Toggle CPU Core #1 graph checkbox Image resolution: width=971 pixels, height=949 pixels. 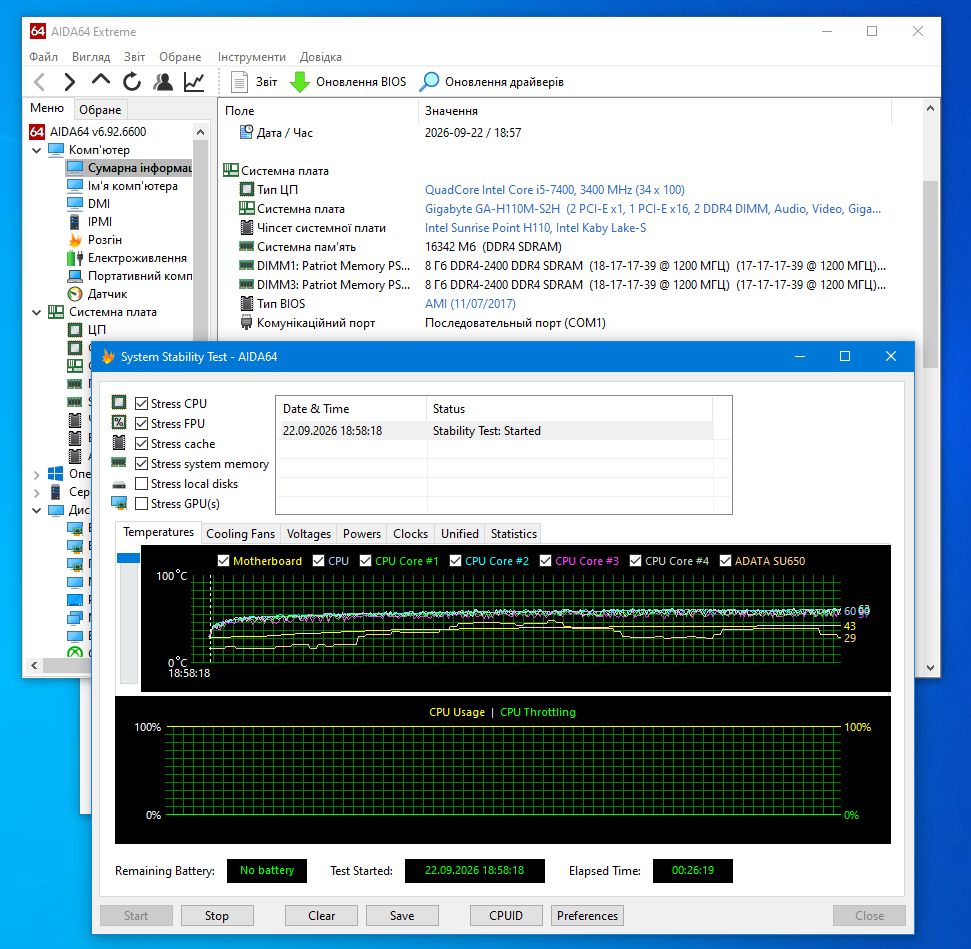(365, 561)
